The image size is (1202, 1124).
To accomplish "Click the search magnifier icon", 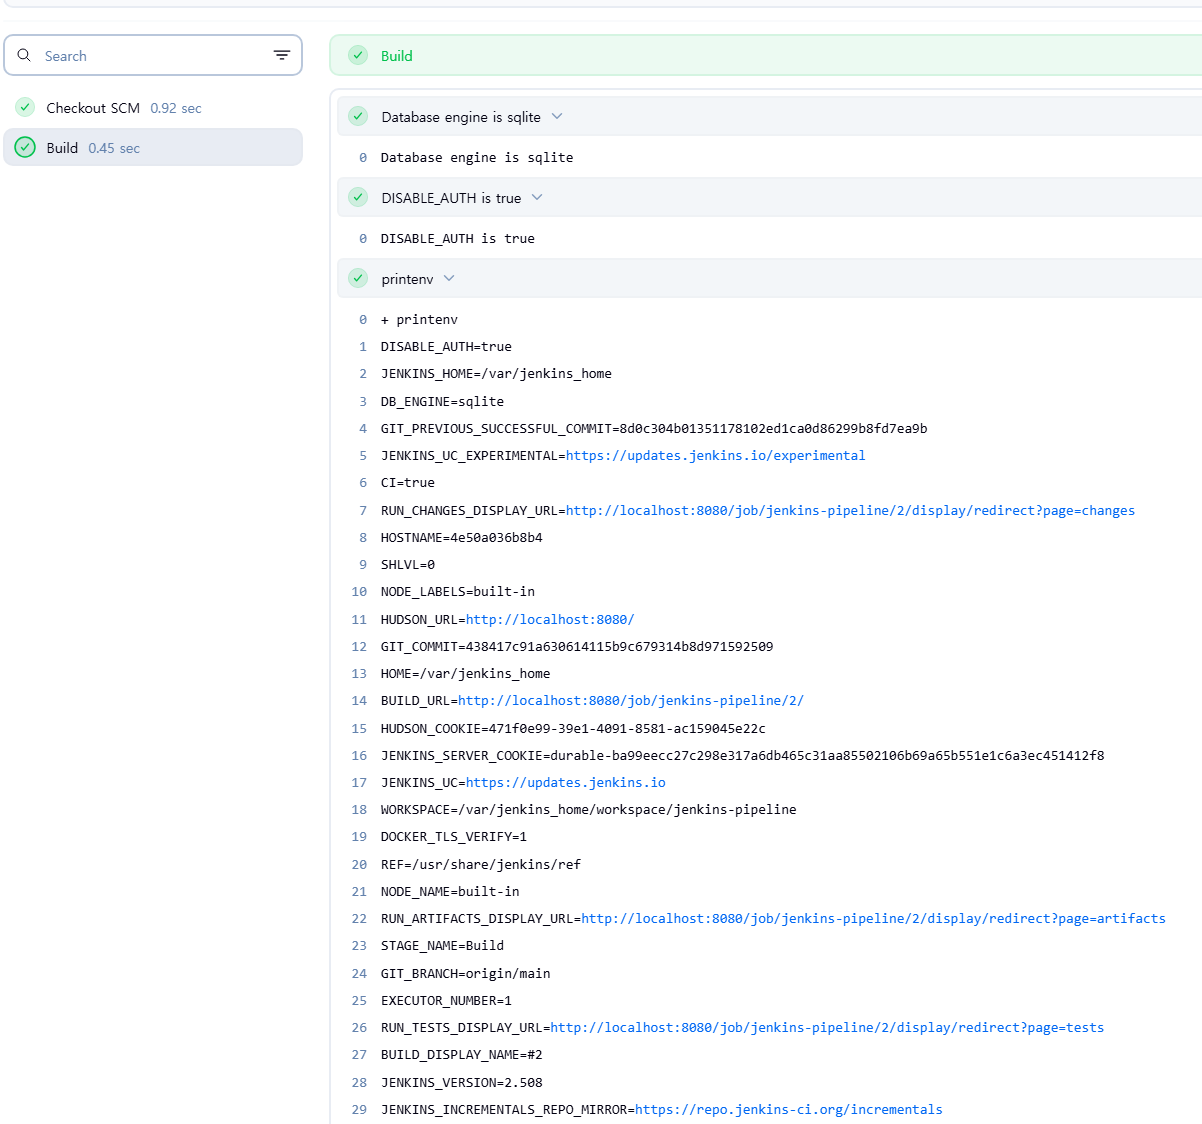I will (x=24, y=55).
